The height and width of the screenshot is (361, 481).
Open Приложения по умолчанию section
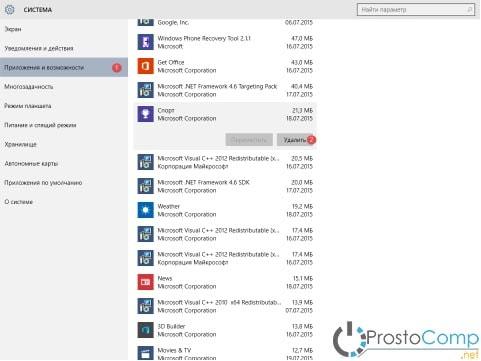click(x=64, y=183)
